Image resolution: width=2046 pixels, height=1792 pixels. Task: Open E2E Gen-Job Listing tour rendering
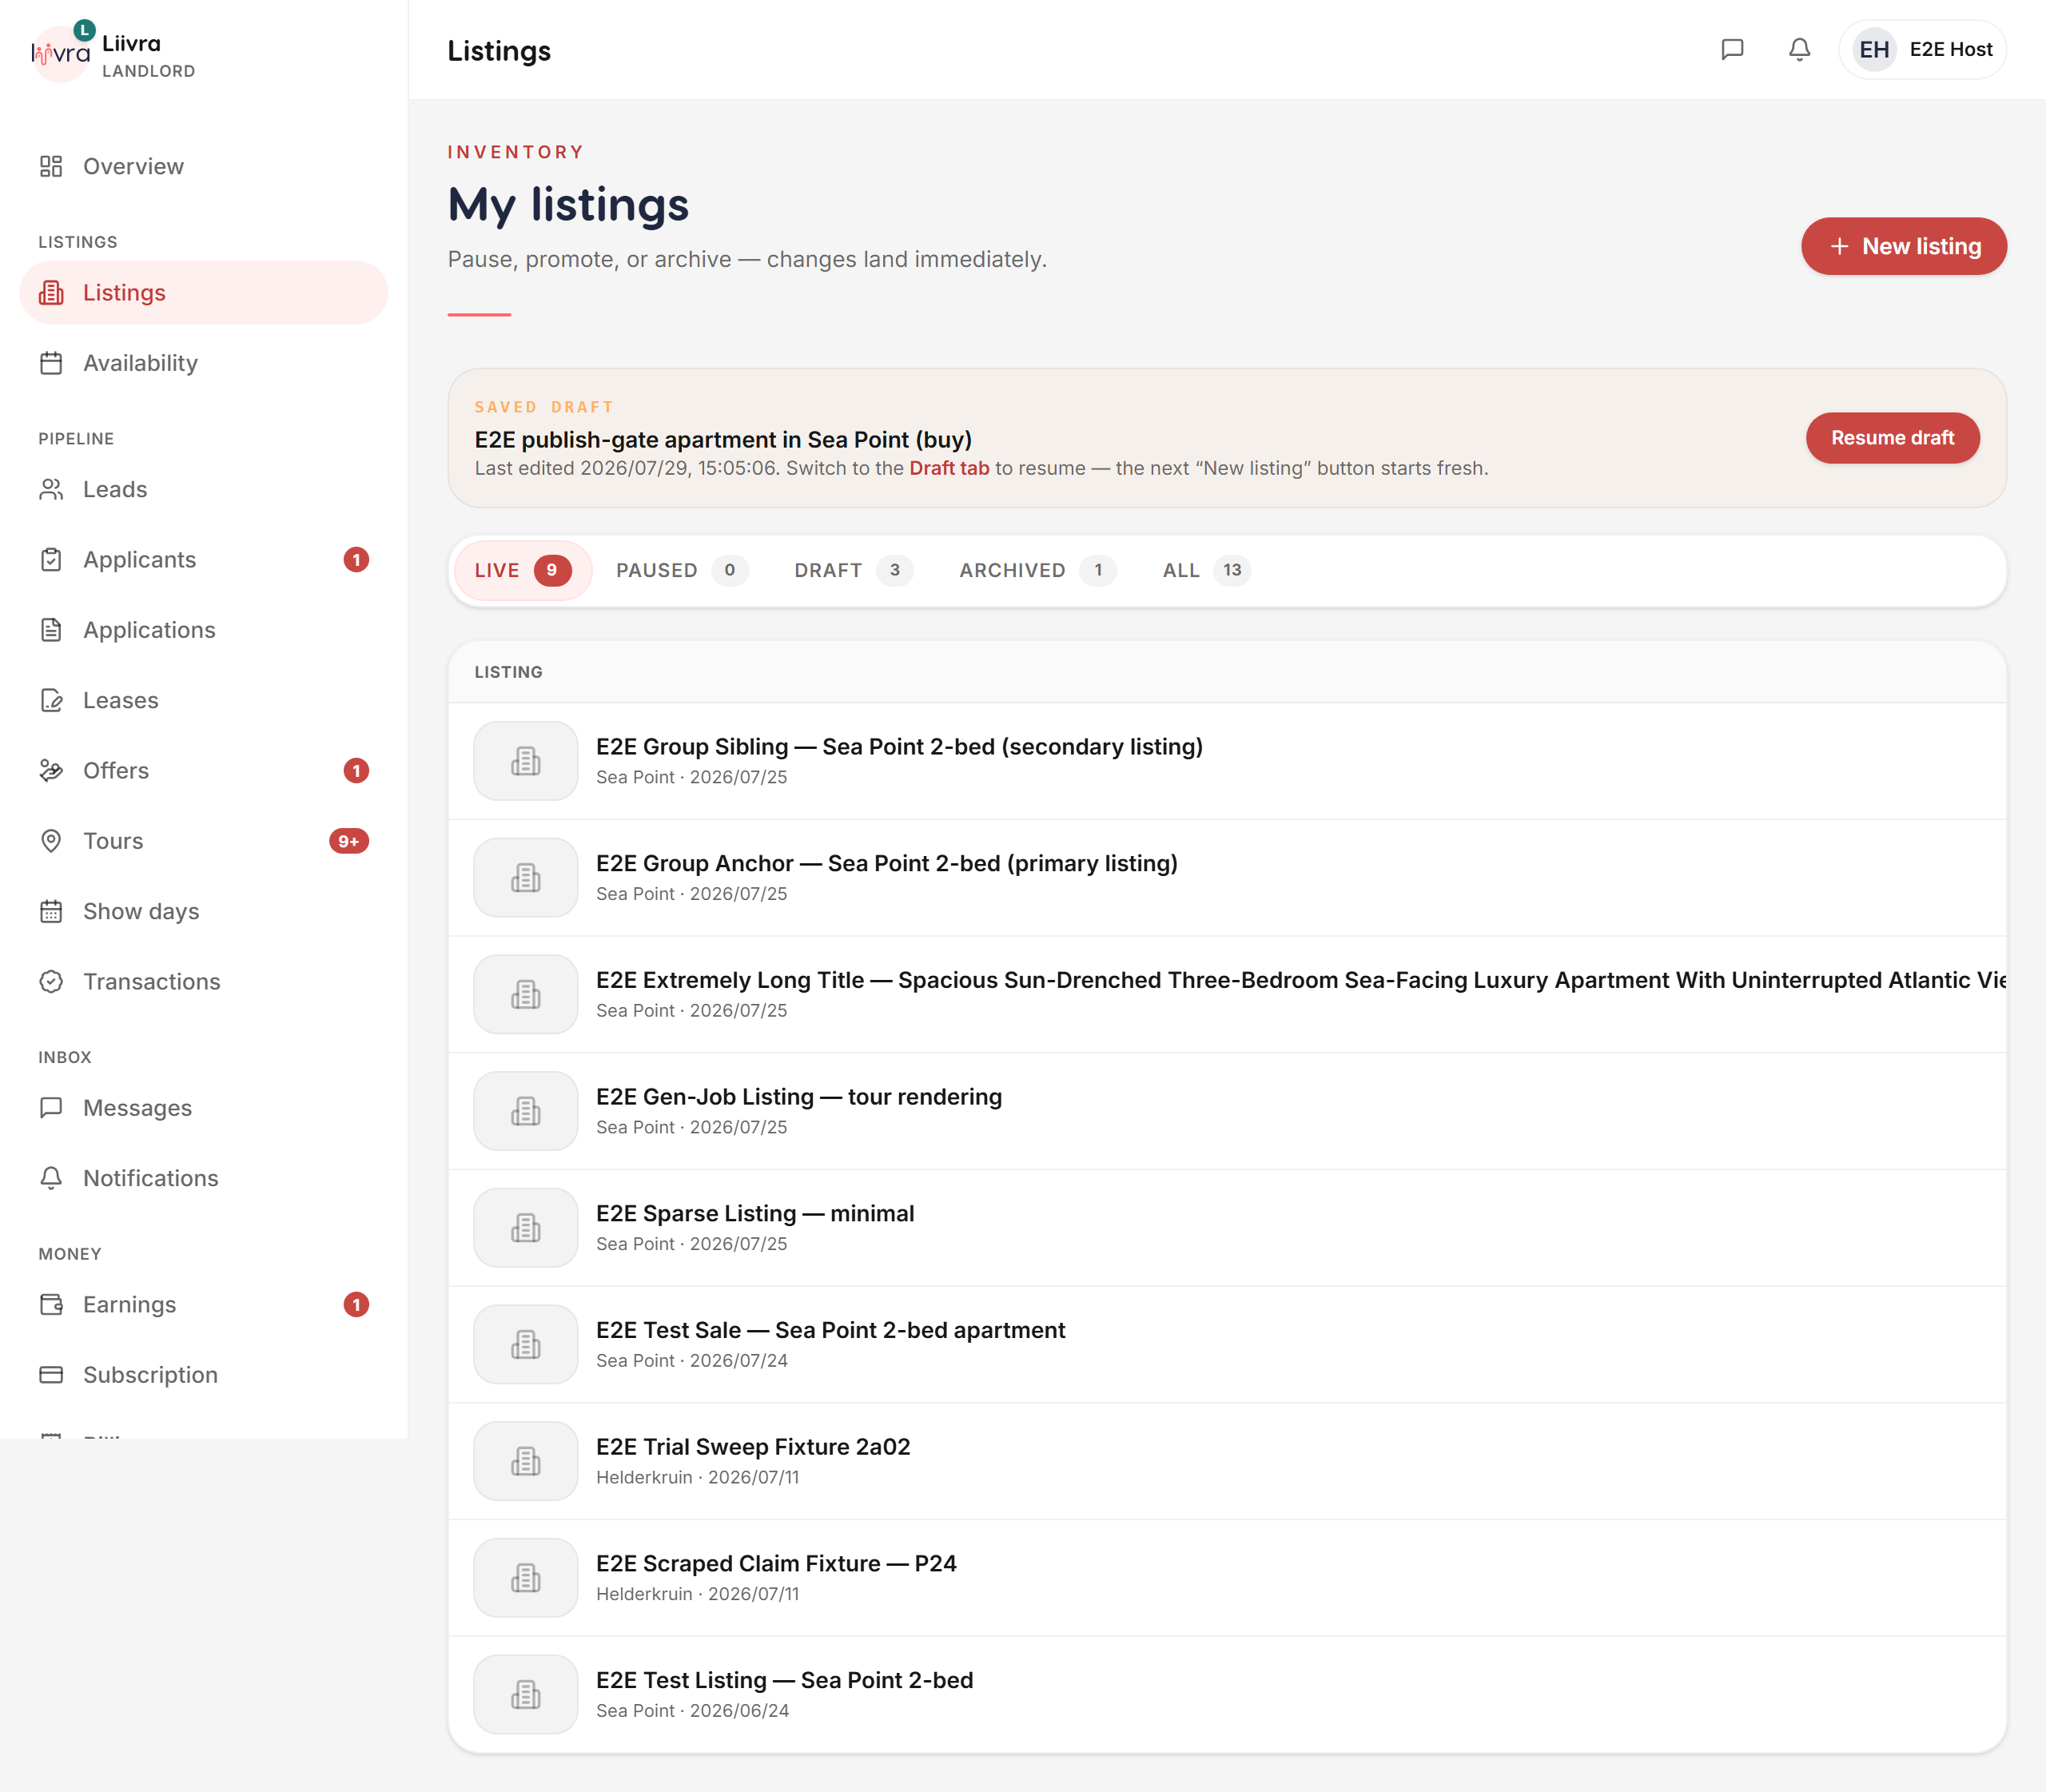1227,1111
